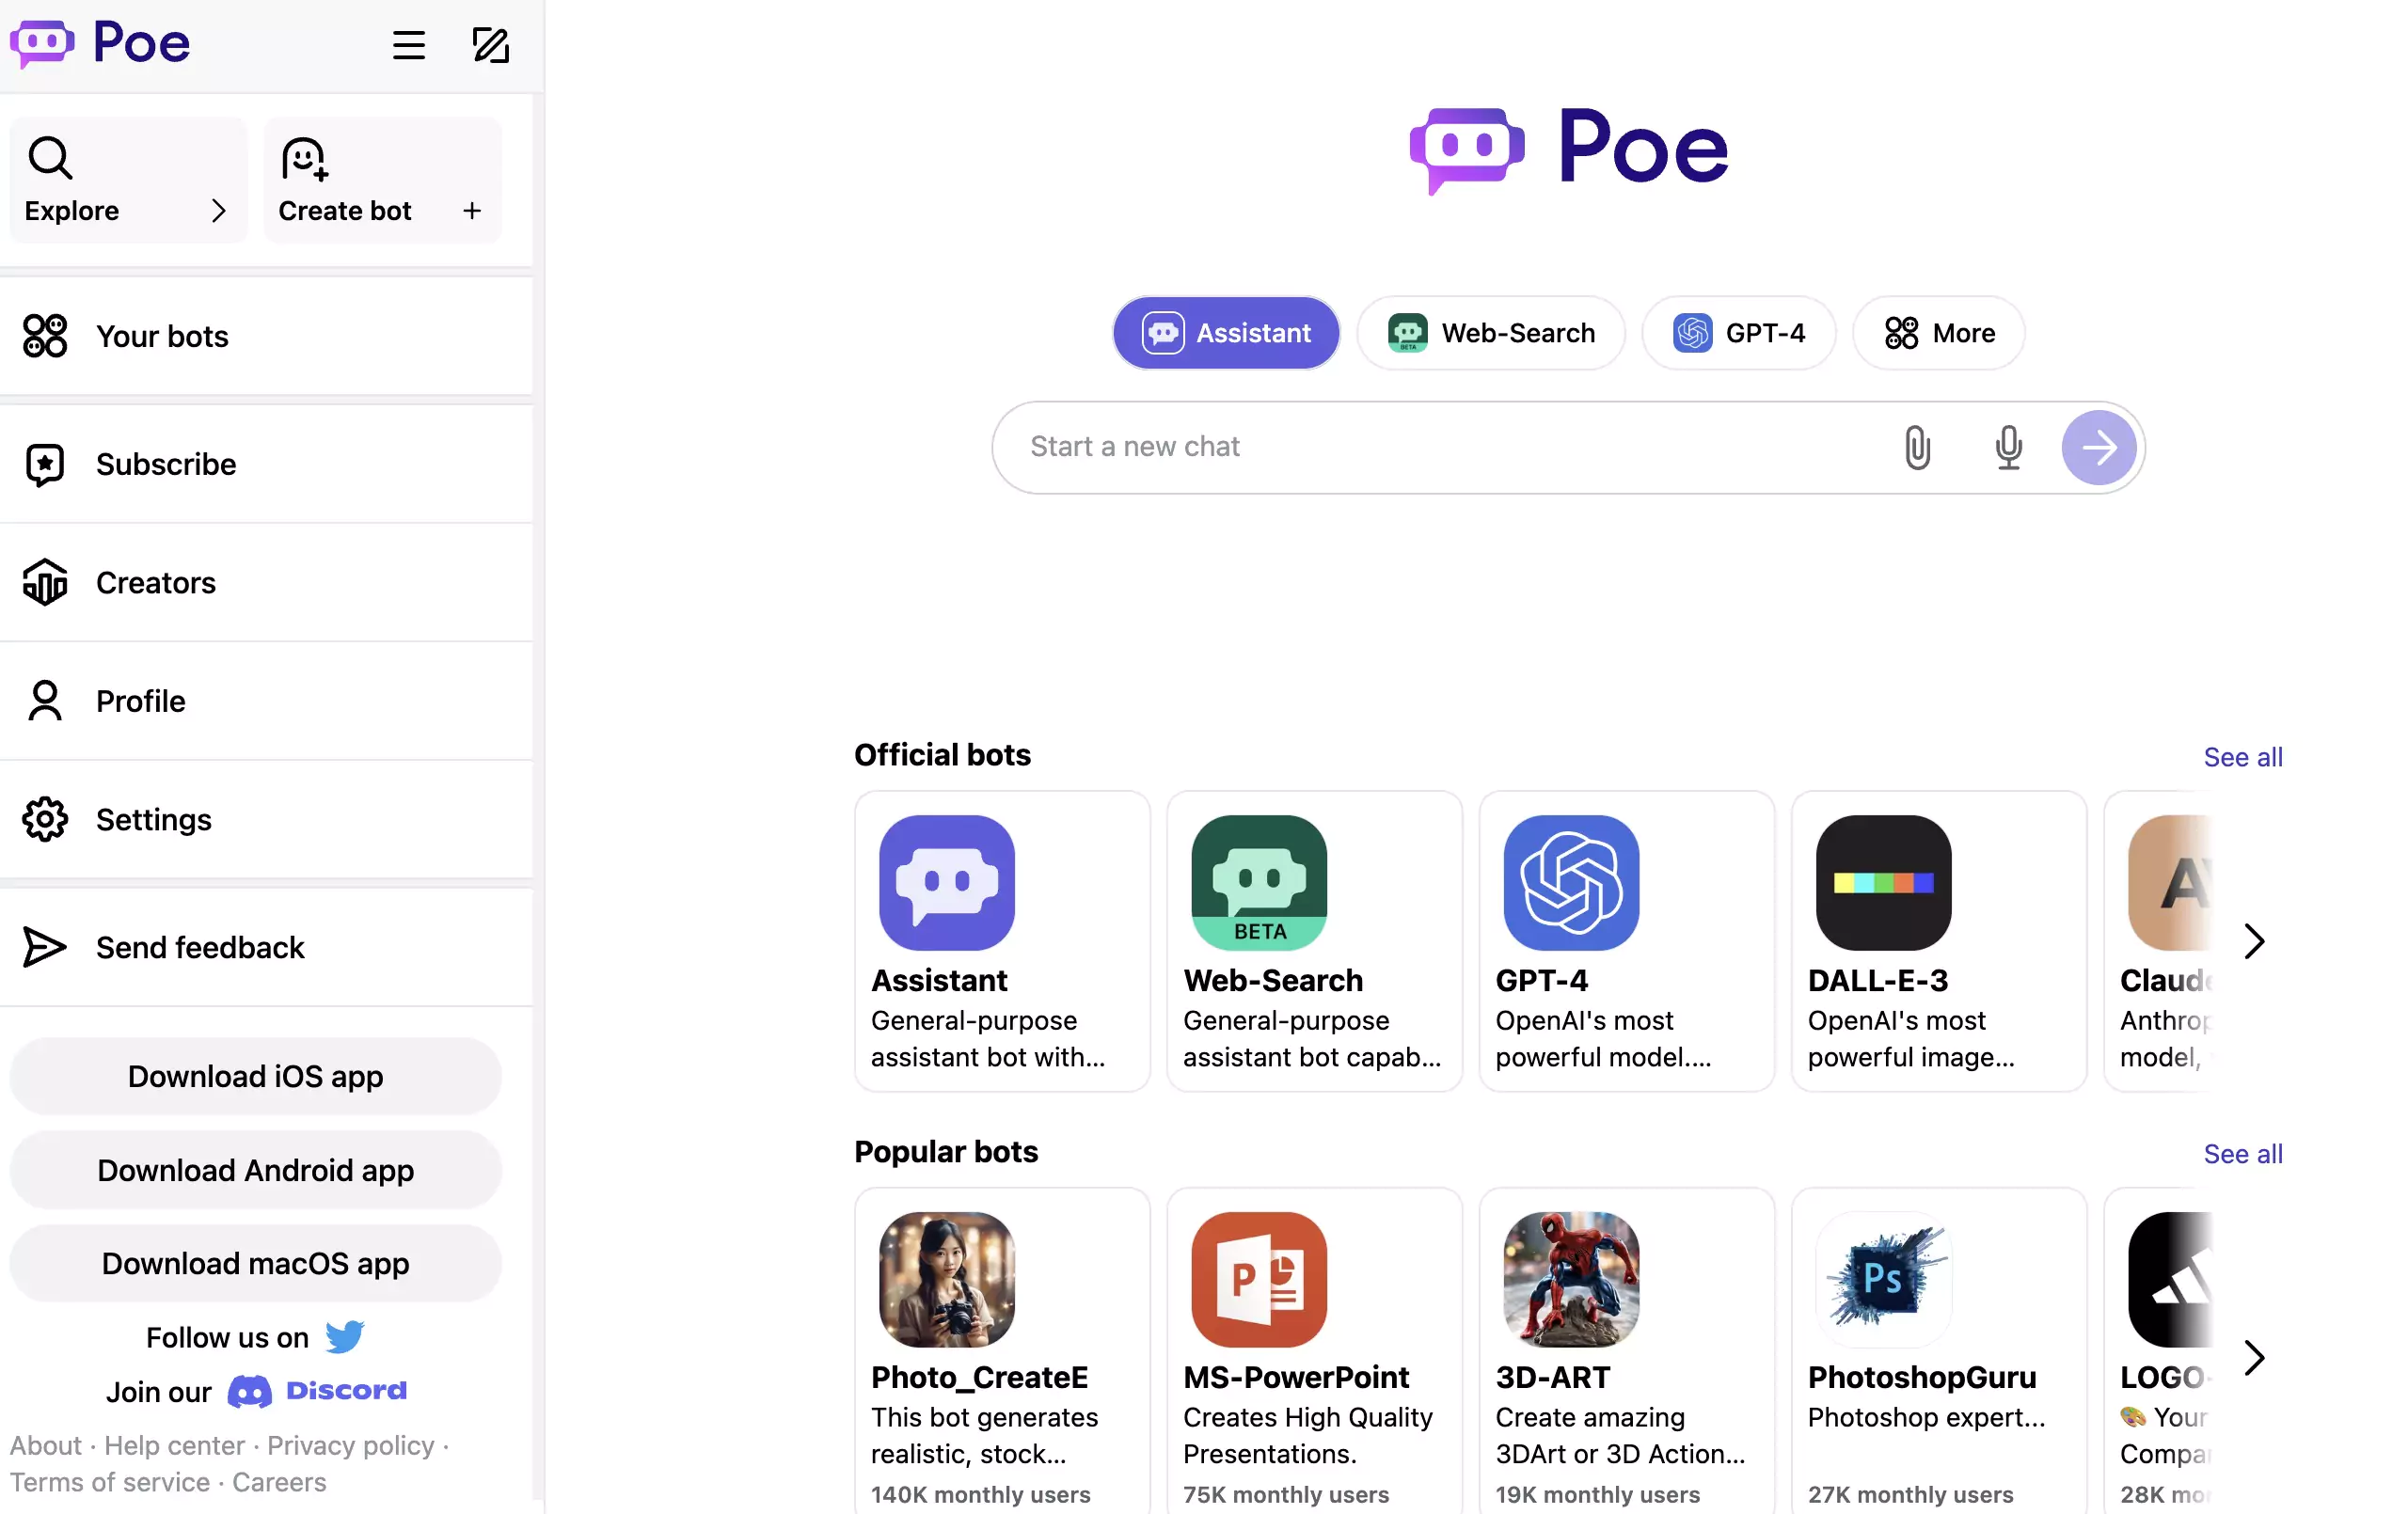This screenshot has height=1514, width=2408.
Task: Open the Assistant official bot card
Action: tap(1002, 942)
